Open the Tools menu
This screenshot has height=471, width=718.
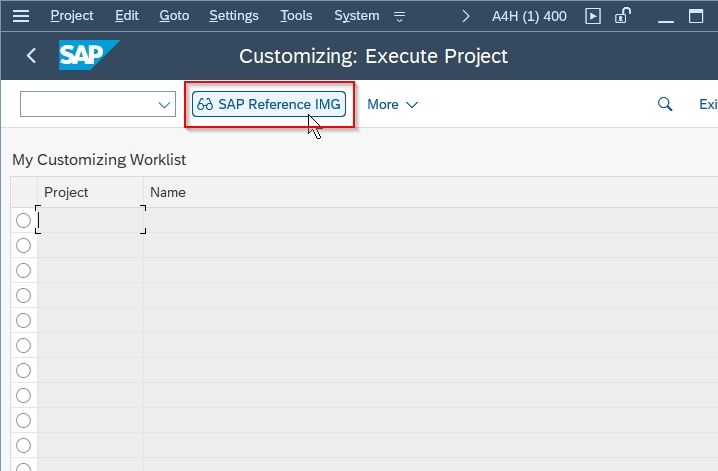point(296,16)
